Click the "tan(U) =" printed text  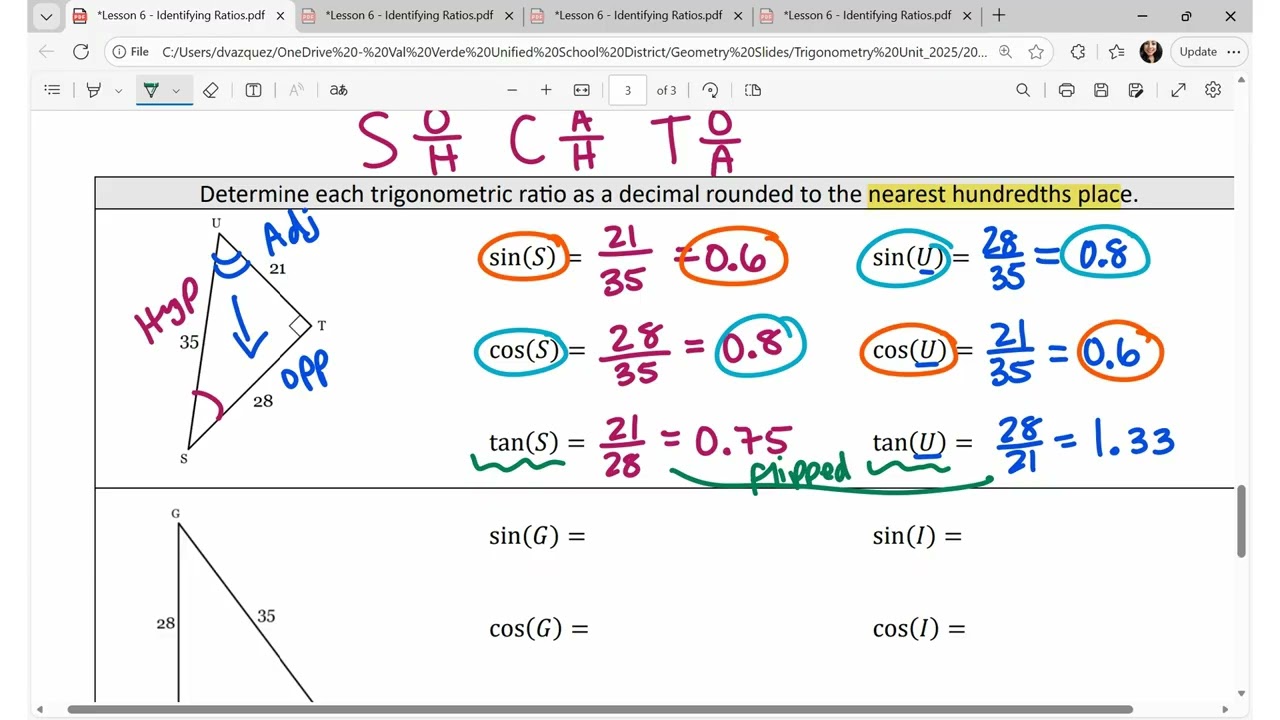point(922,442)
